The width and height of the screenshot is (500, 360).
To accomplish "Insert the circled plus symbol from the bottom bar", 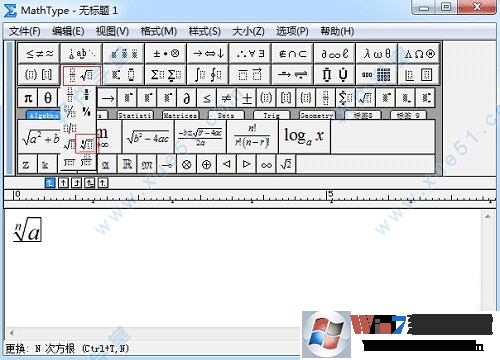I will point(207,164).
